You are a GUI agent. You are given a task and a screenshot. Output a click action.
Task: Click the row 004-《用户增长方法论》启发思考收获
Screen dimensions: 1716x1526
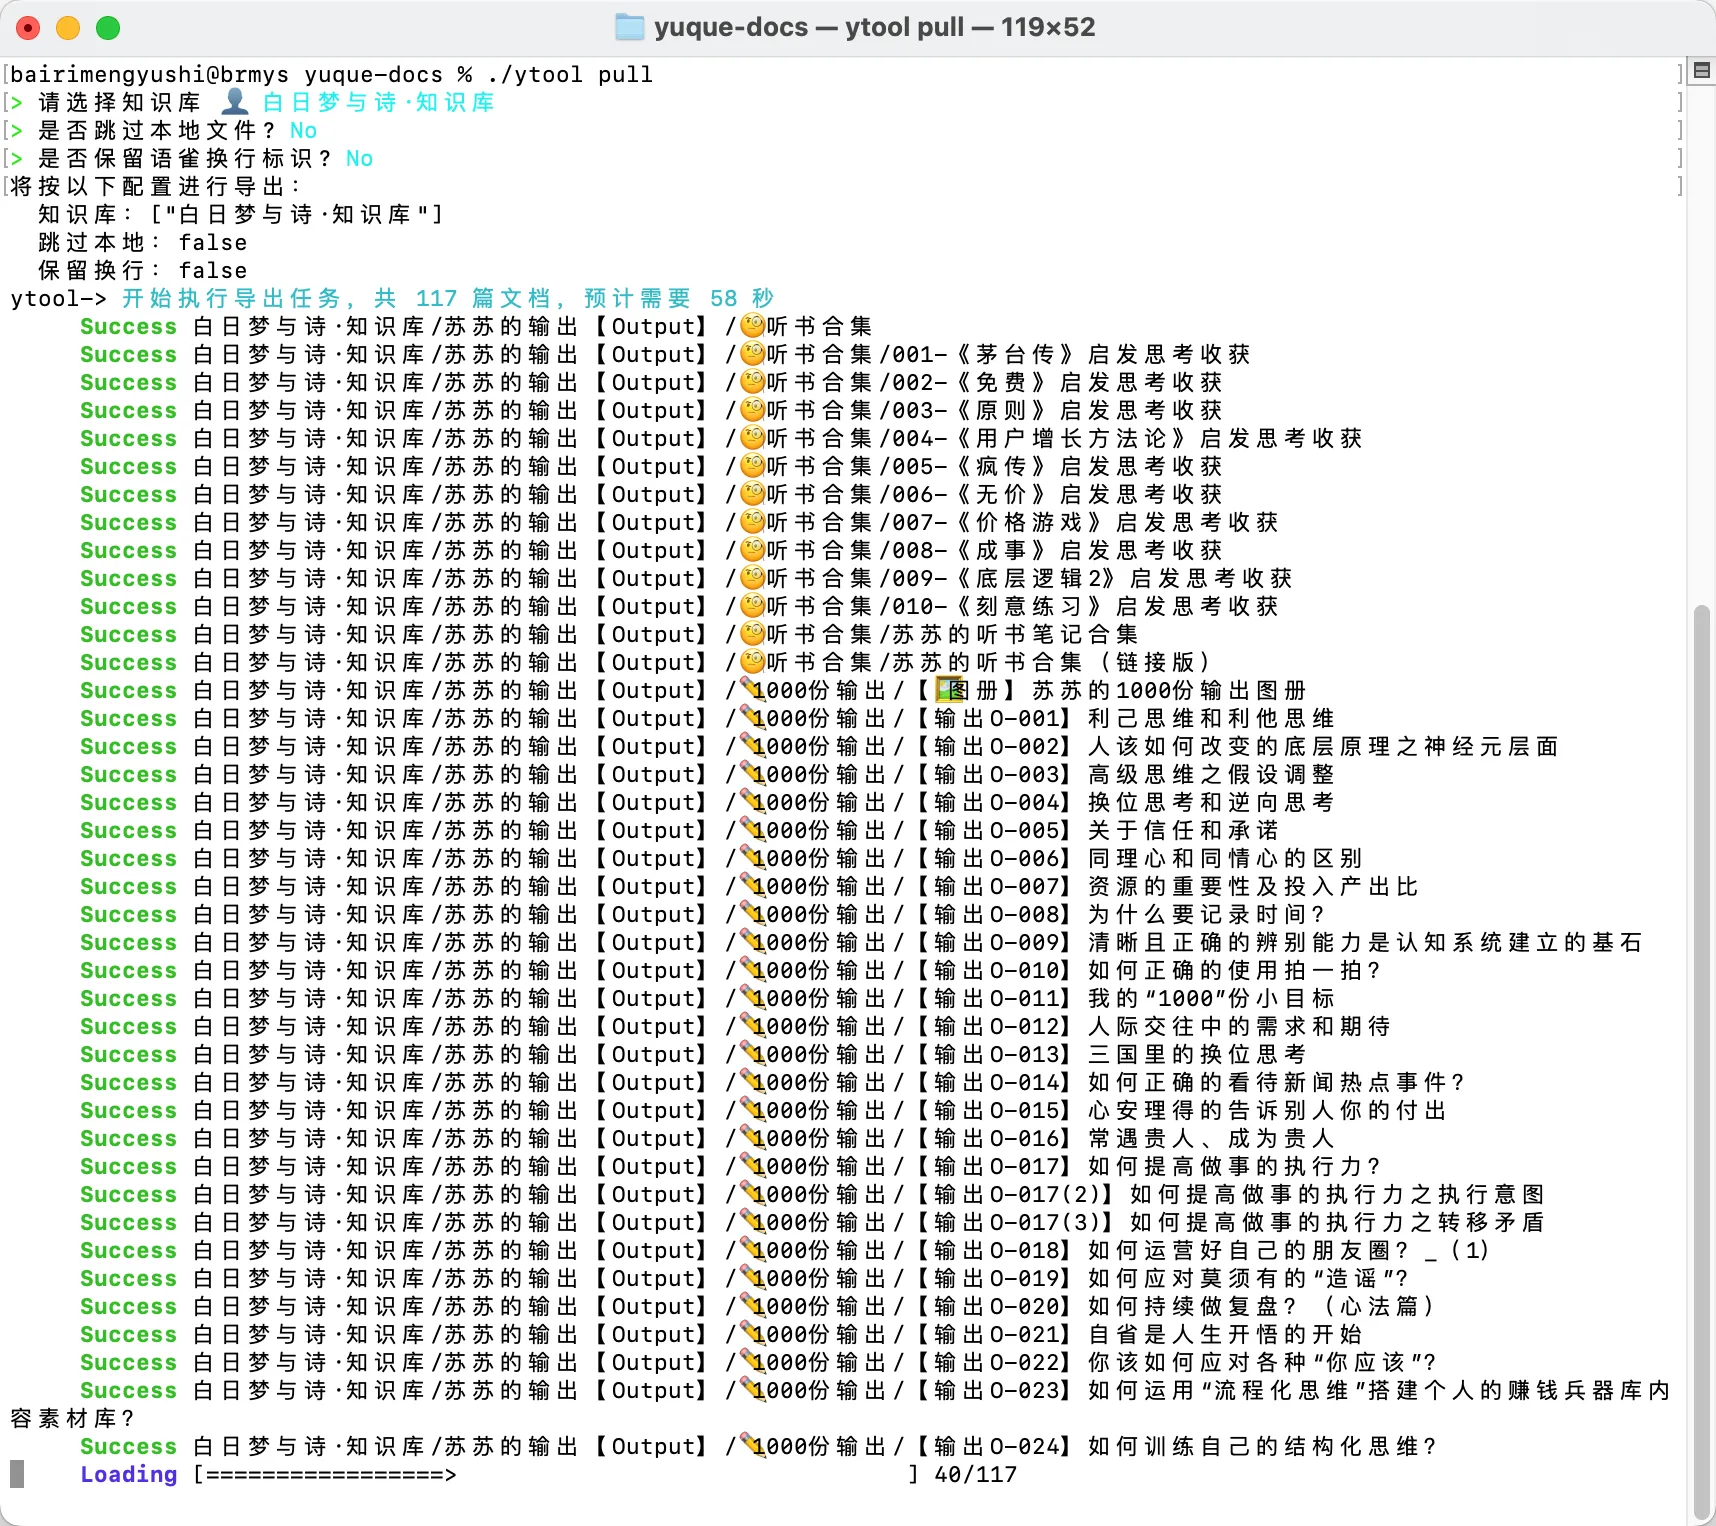[721, 438]
